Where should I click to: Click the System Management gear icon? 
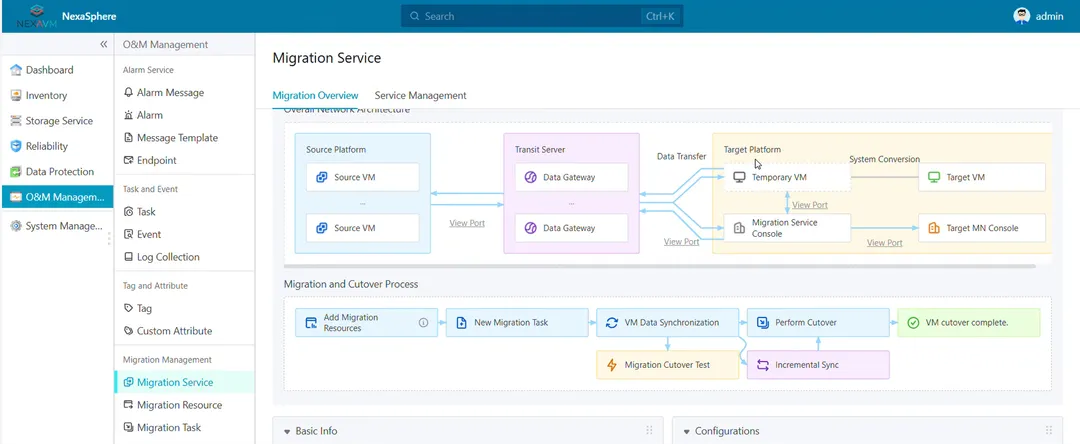(x=16, y=226)
